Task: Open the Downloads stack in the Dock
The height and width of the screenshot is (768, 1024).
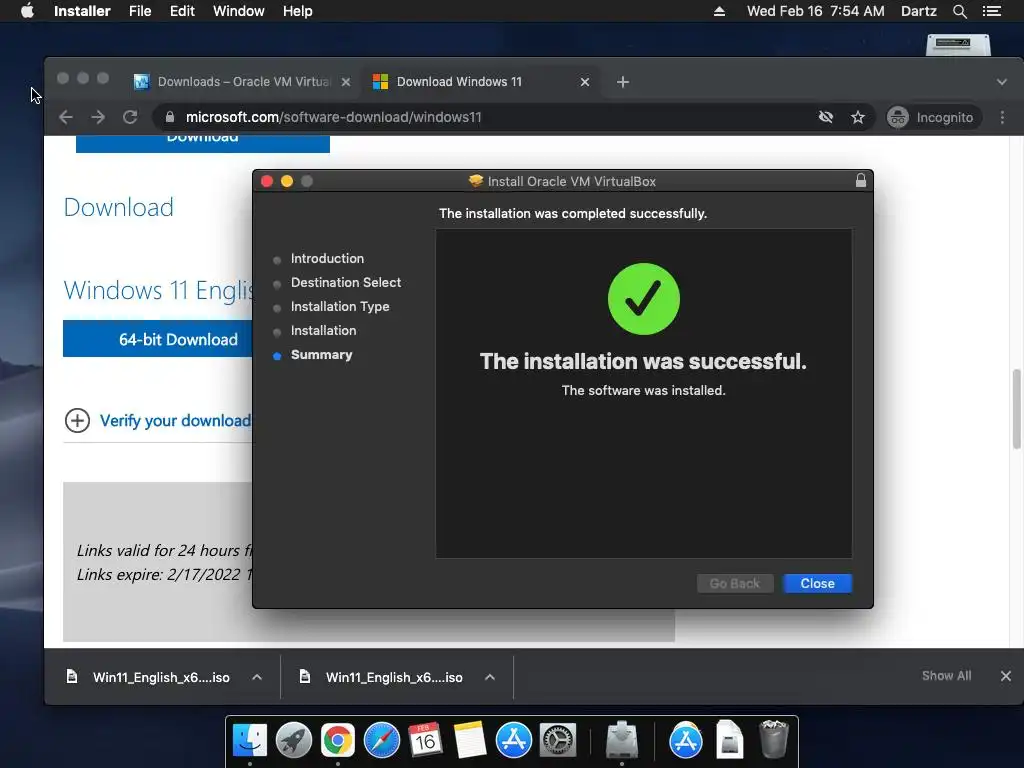Action: click(x=729, y=740)
